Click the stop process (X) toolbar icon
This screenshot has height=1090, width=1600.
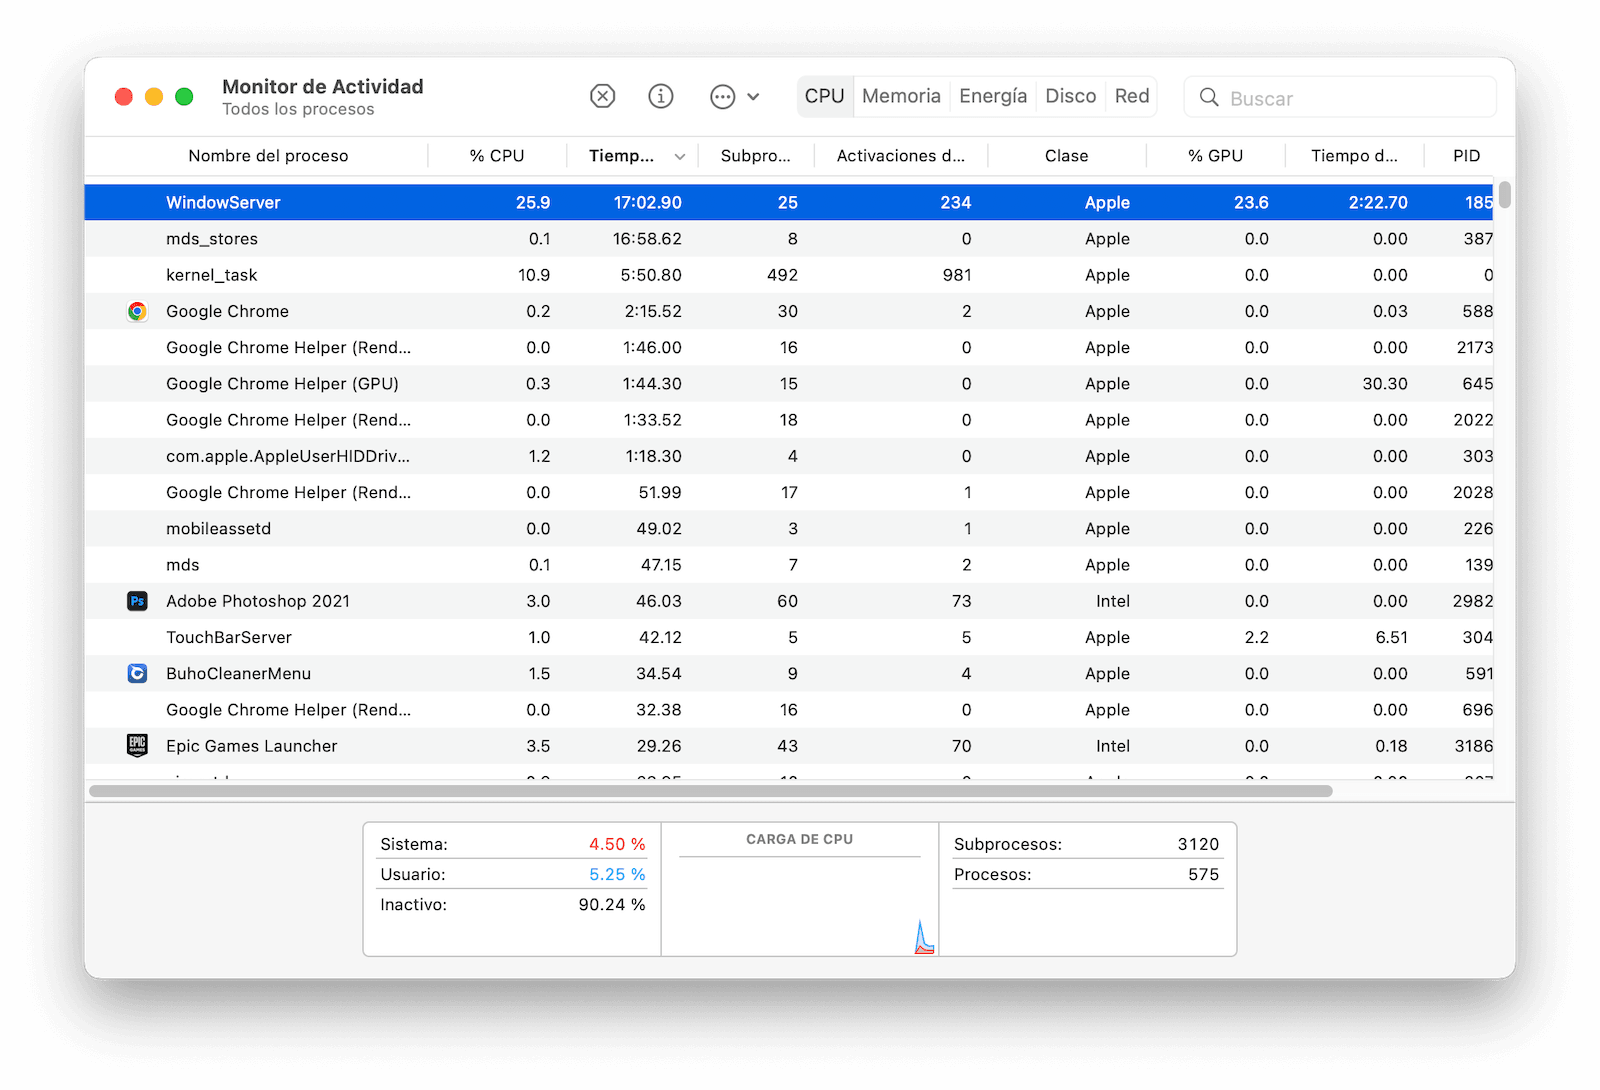tap(602, 96)
